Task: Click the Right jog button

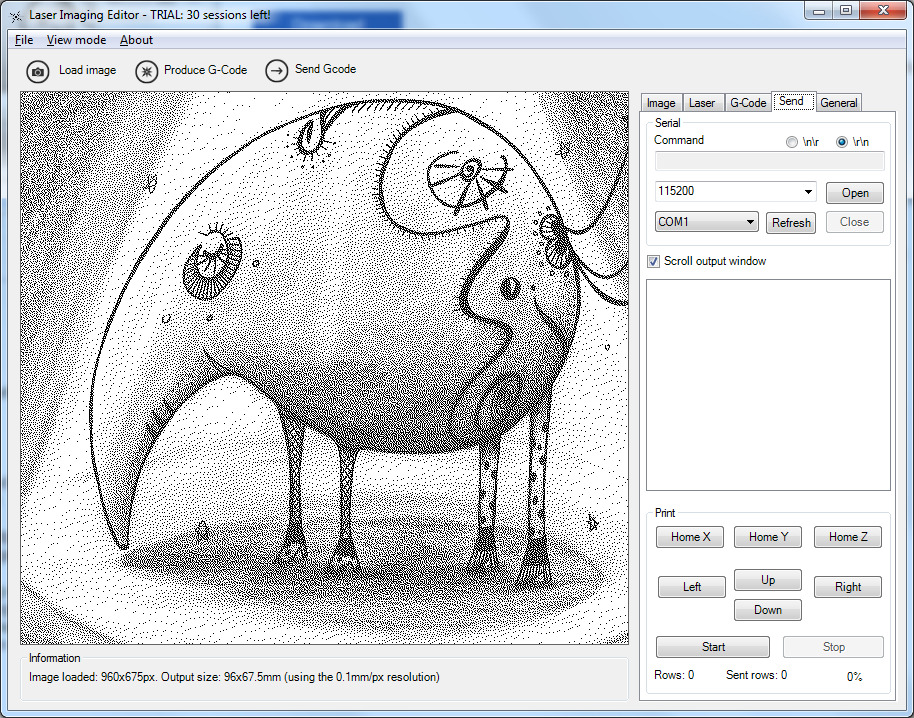Action: [x=848, y=587]
